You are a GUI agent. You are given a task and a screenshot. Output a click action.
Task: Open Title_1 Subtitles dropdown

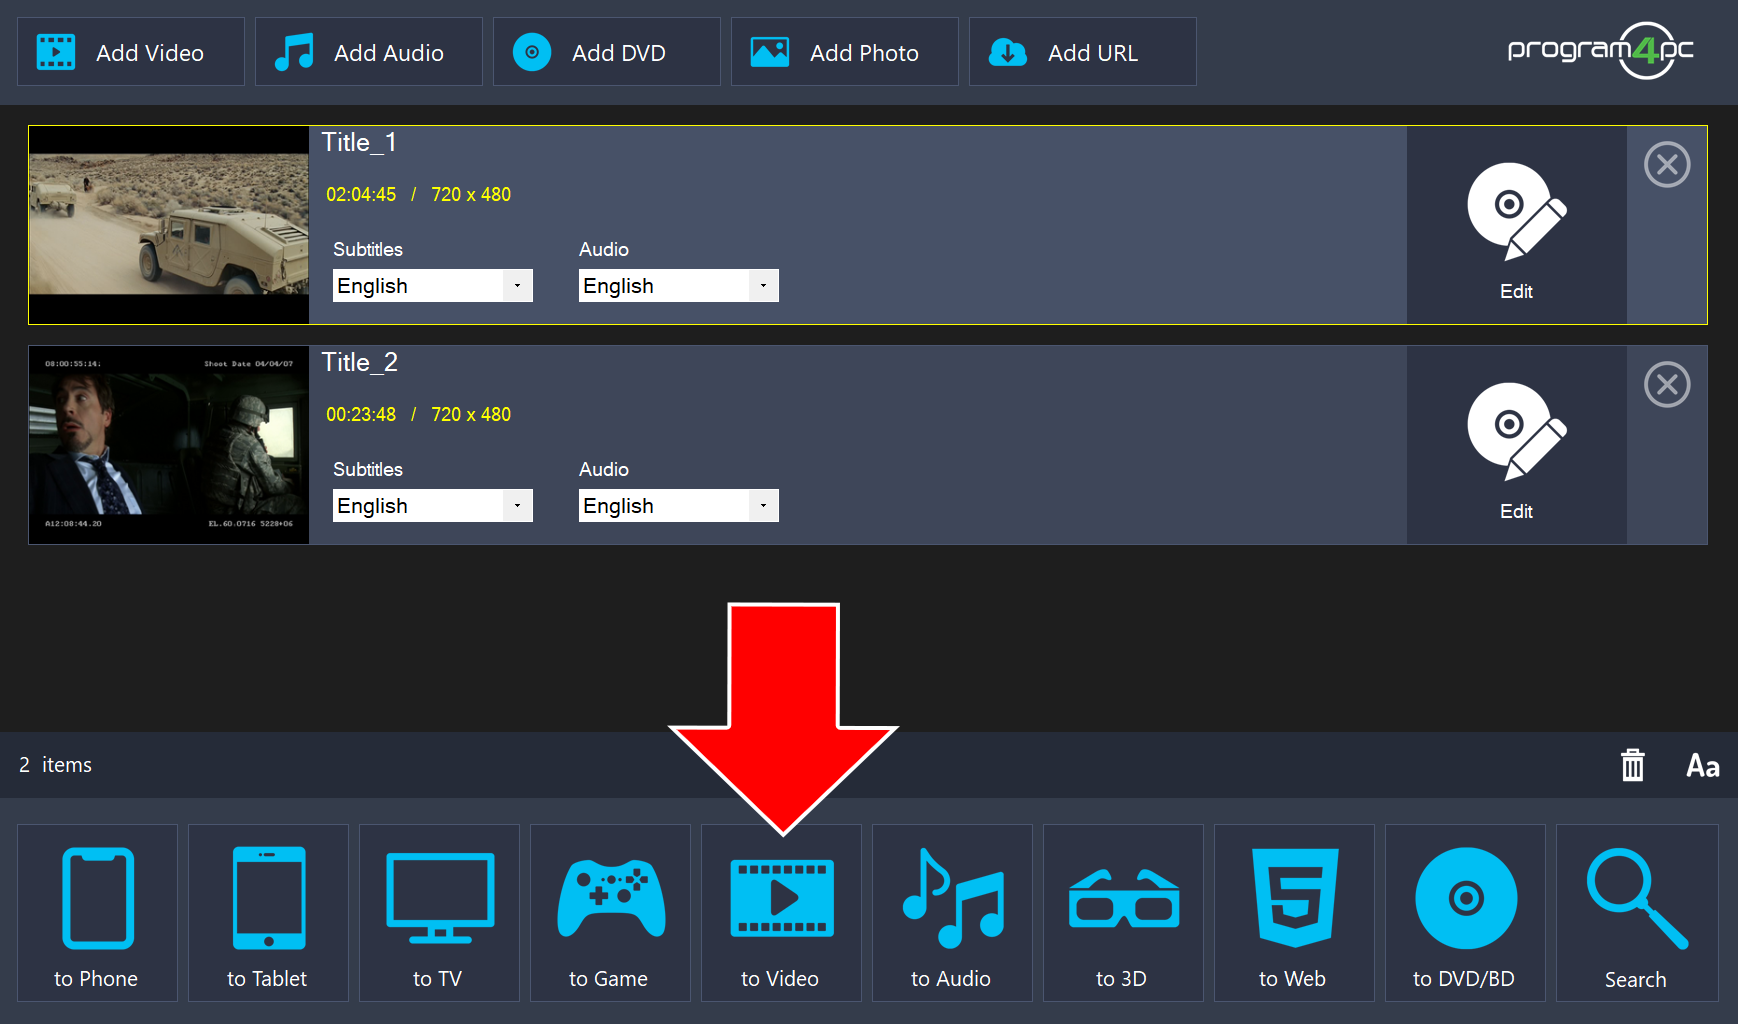[433, 286]
